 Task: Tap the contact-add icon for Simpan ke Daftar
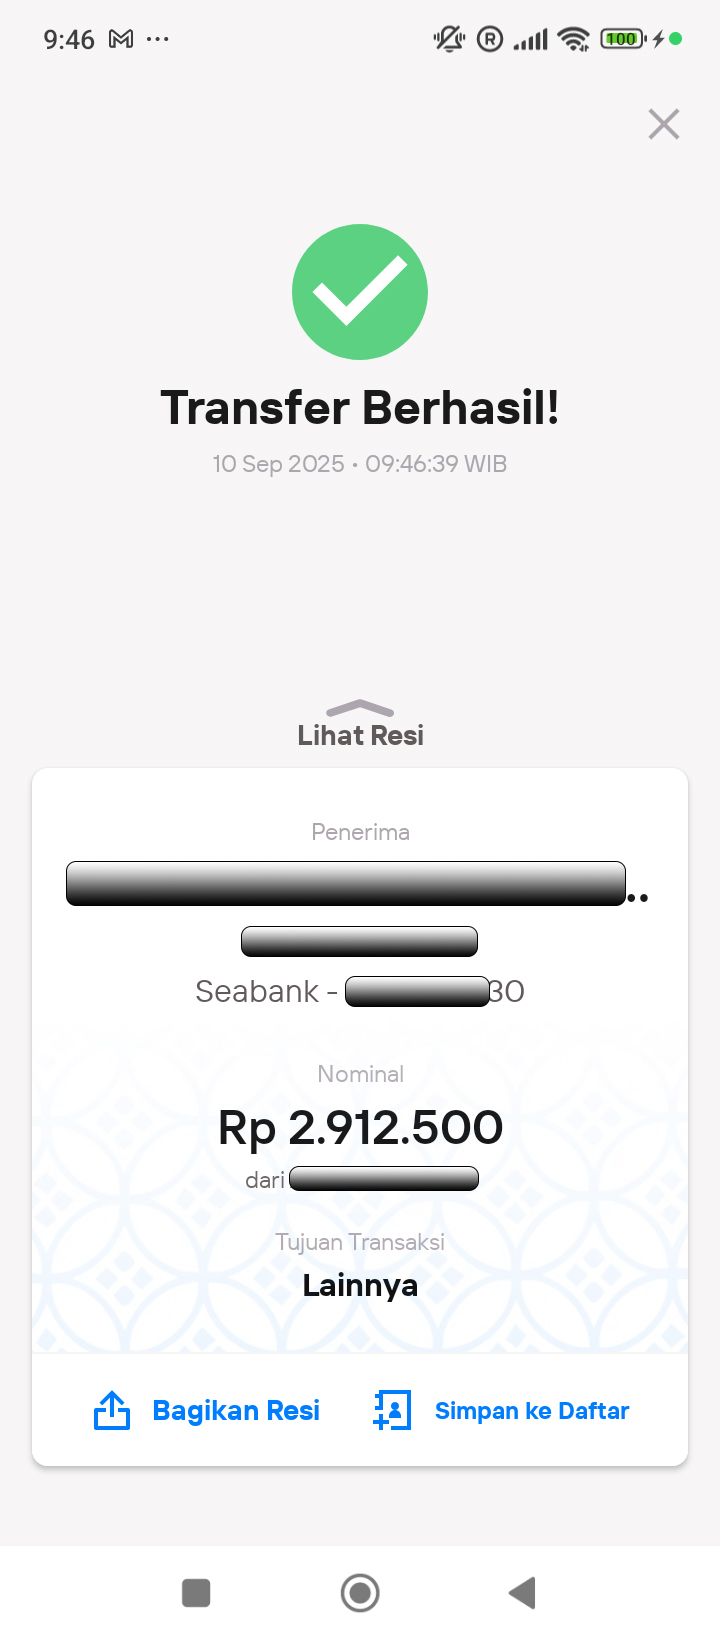point(392,1410)
